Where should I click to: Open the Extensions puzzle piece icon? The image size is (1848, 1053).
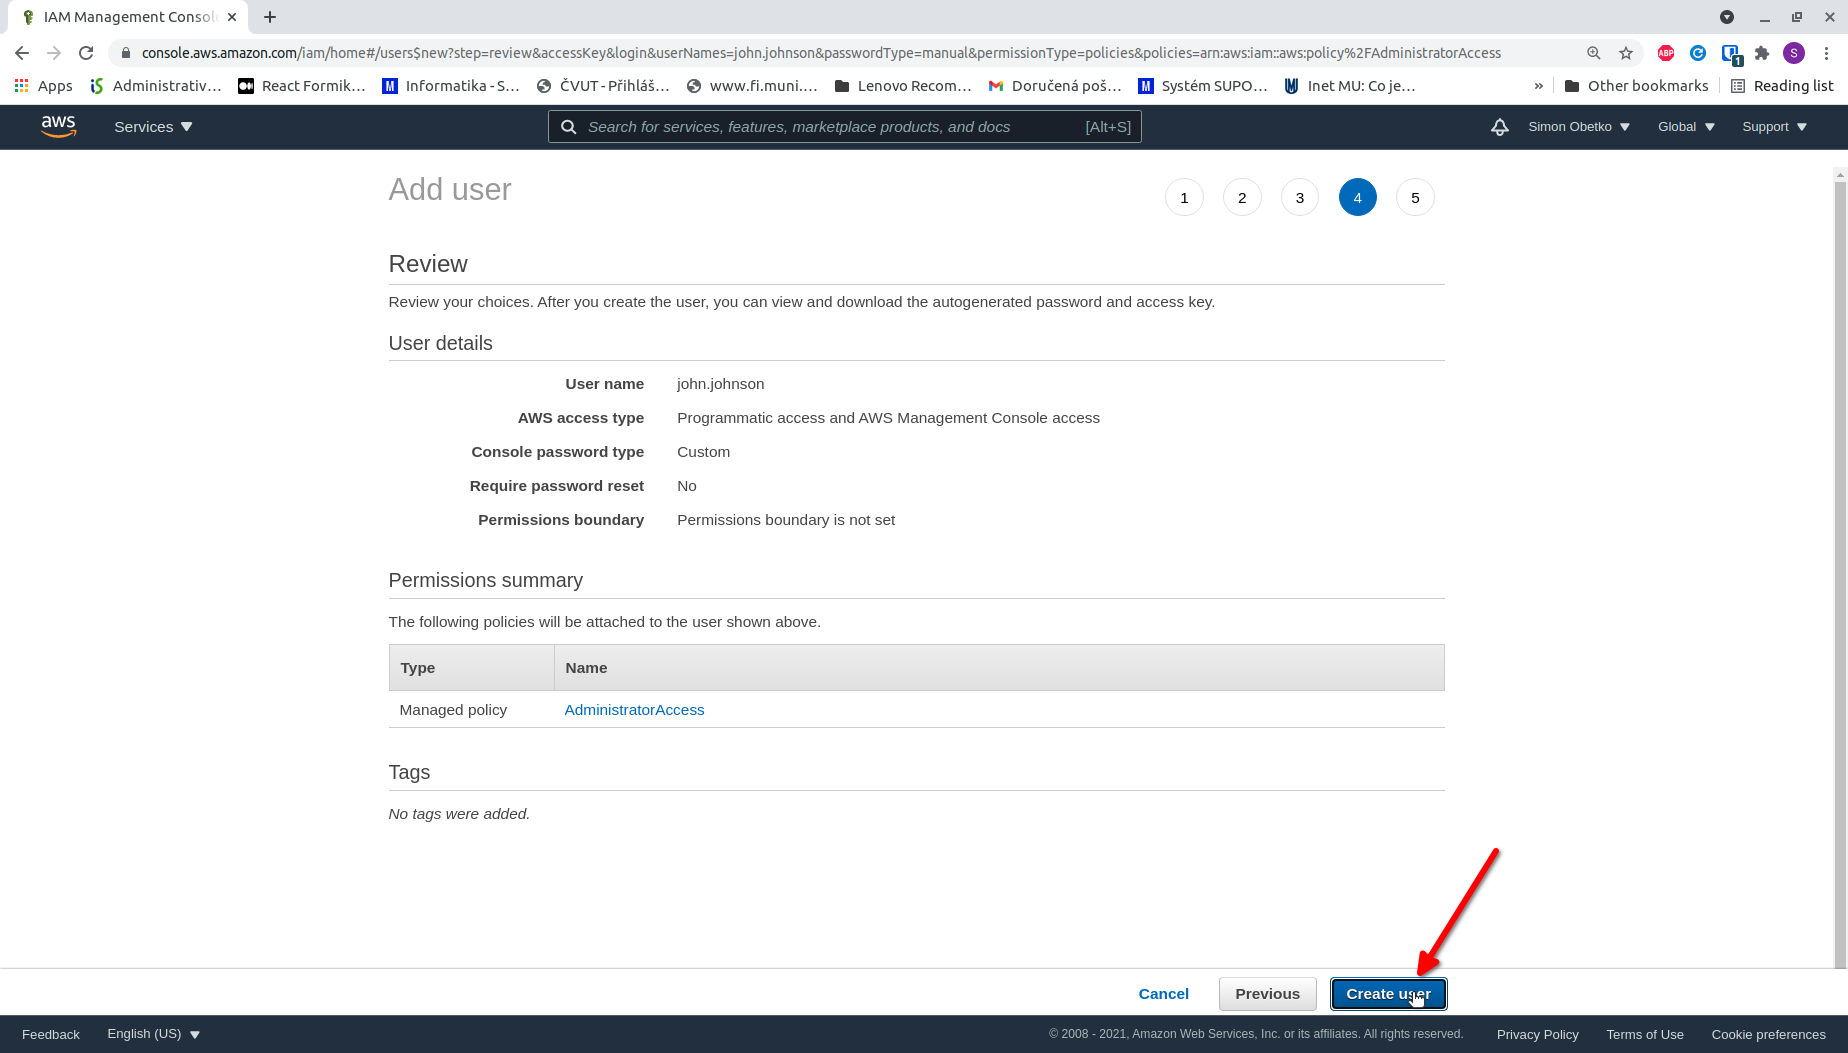[x=1762, y=53]
